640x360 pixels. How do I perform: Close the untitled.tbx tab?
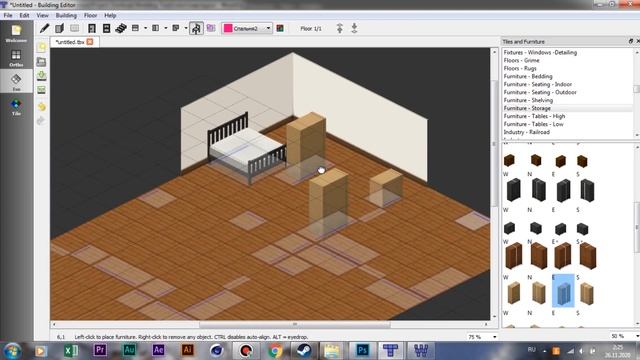tap(90, 42)
